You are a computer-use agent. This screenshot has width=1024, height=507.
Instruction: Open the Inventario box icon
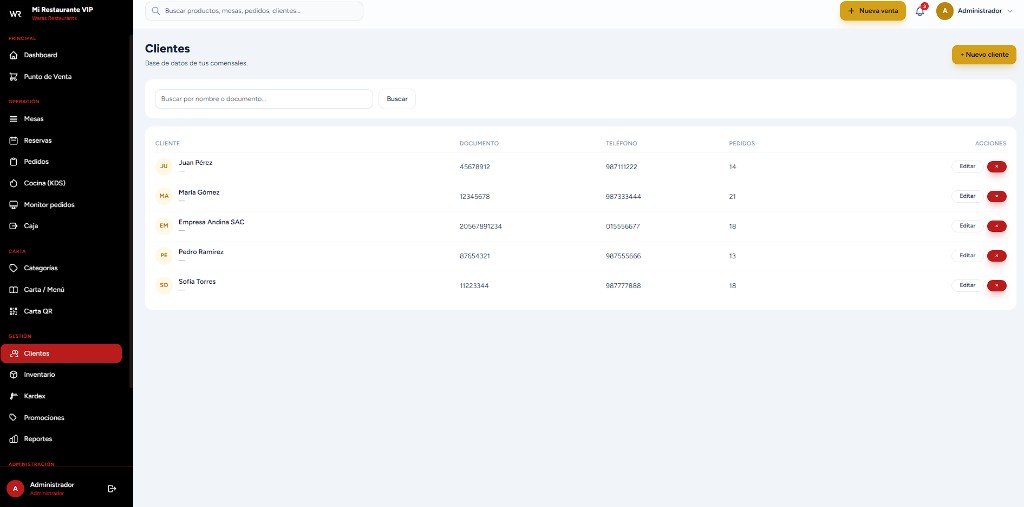[13, 375]
